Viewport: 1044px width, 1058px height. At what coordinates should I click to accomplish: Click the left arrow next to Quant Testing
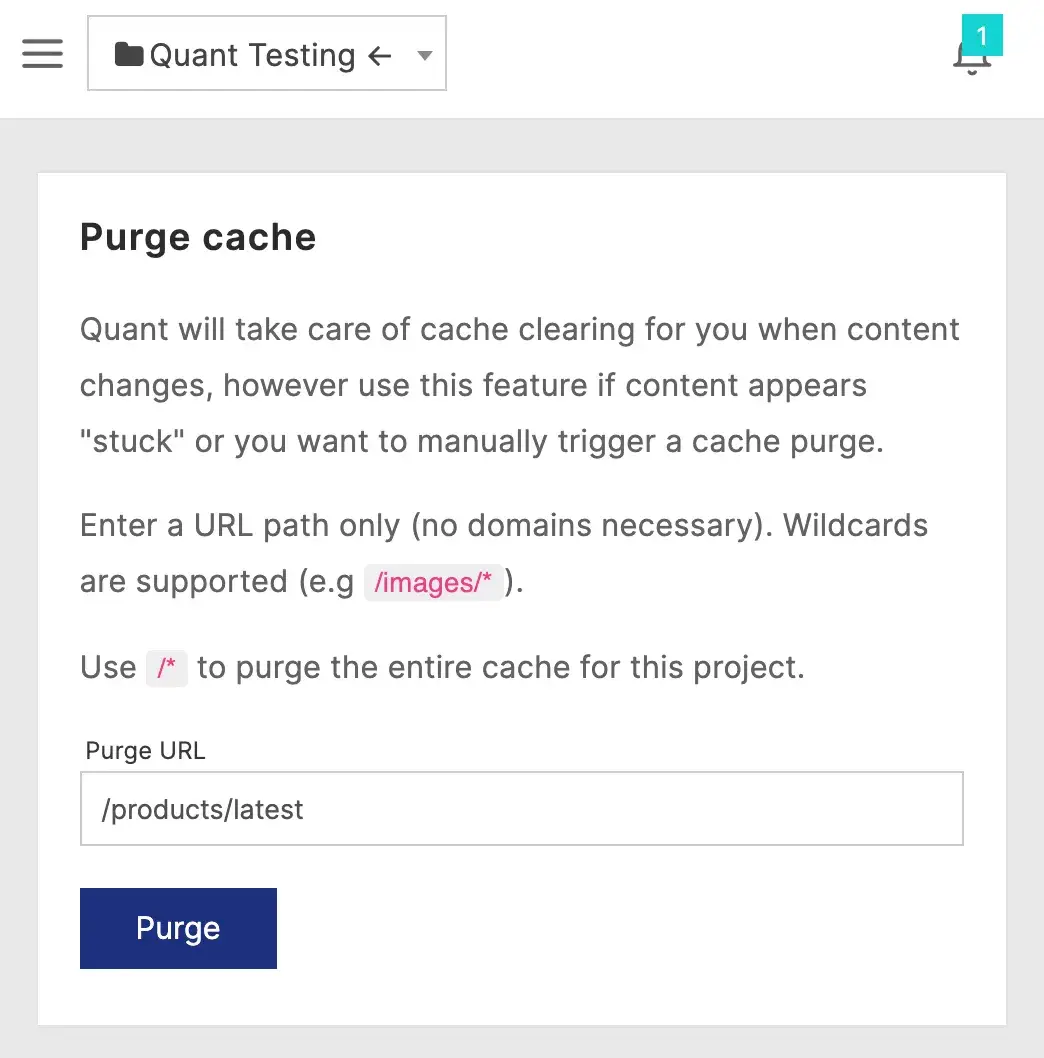[380, 56]
